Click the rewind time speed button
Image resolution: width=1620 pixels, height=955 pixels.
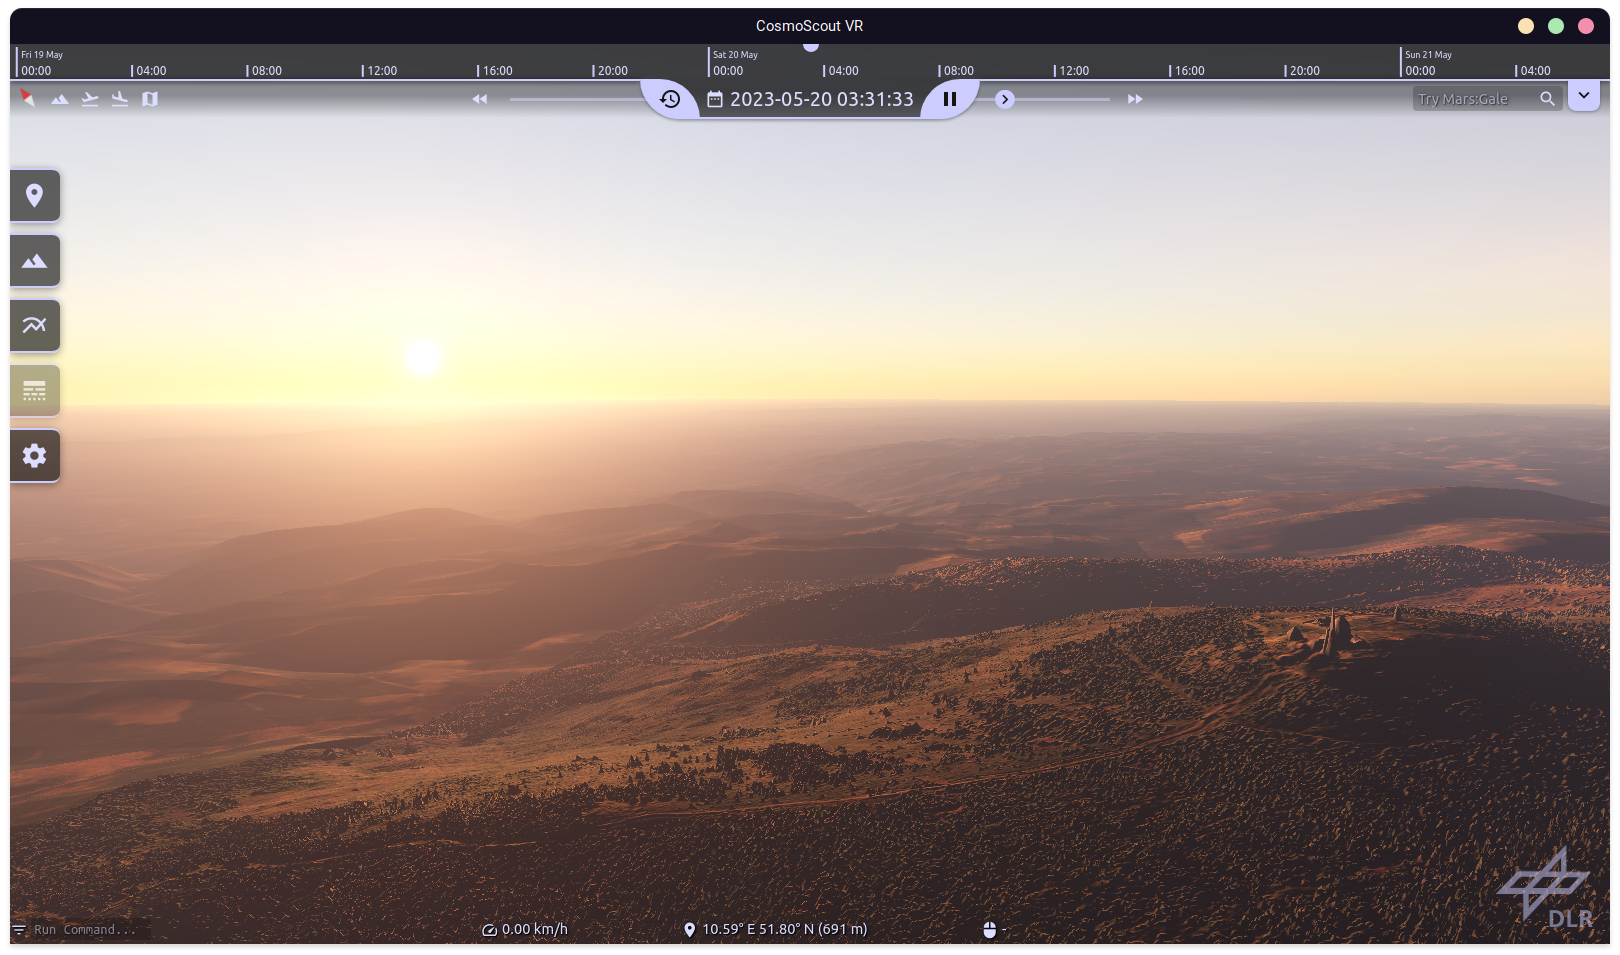[x=480, y=99]
